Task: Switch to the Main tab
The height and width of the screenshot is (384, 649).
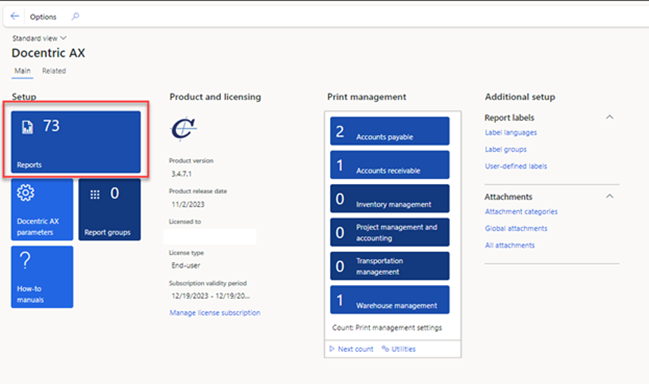Action: pyautogui.click(x=22, y=71)
